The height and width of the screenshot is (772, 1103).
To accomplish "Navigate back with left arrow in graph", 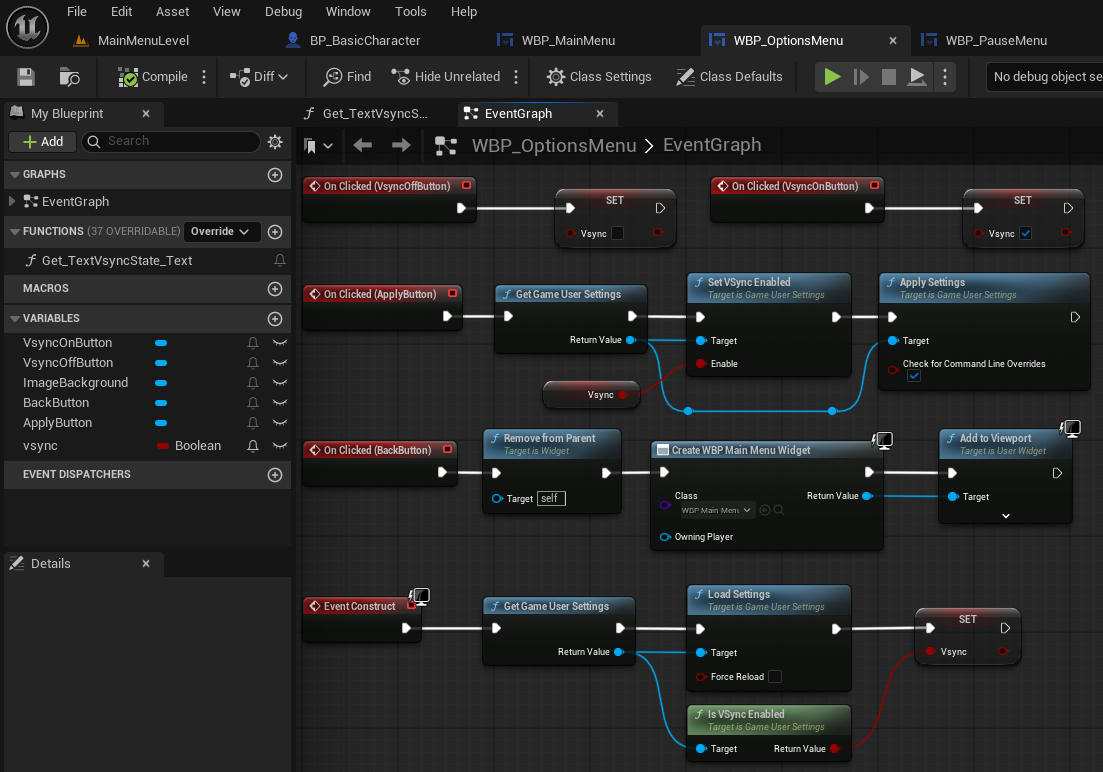I will pos(363,146).
